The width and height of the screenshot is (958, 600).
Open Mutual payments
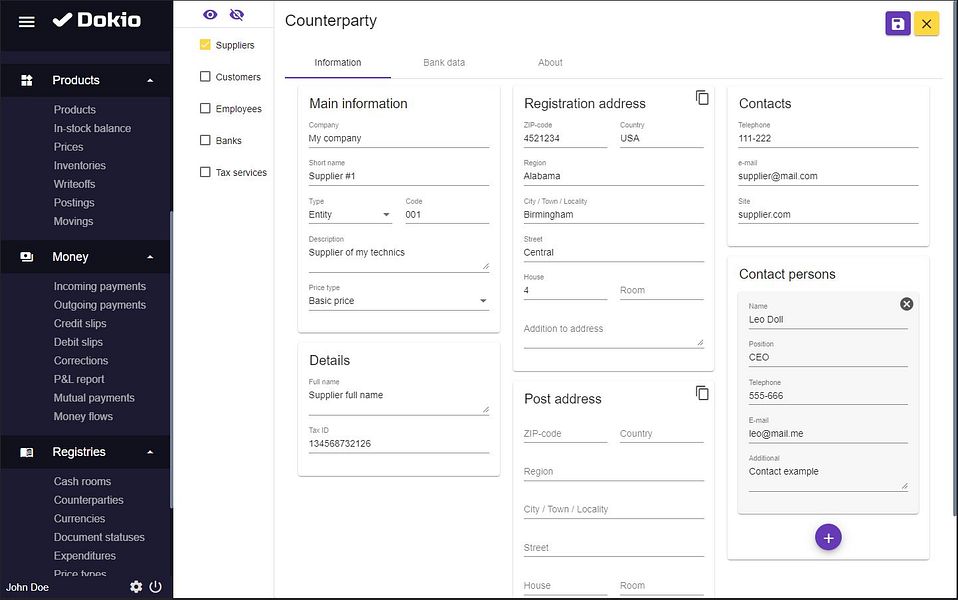(x=94, y=398)
